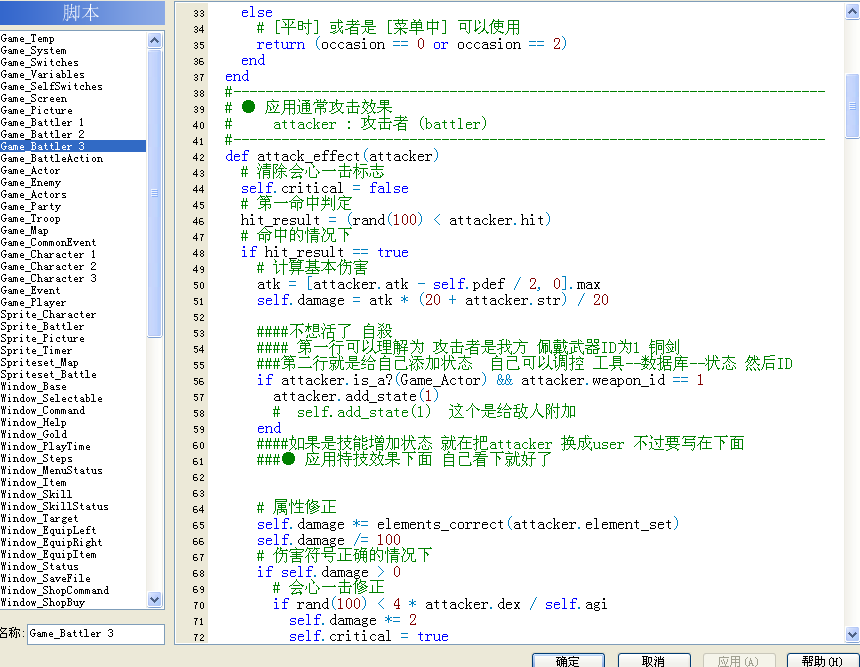The width and height of the screenshot is (860, 667).
Task: Click the script list scroll-up arrow
Action: click(x=155, y=40)
